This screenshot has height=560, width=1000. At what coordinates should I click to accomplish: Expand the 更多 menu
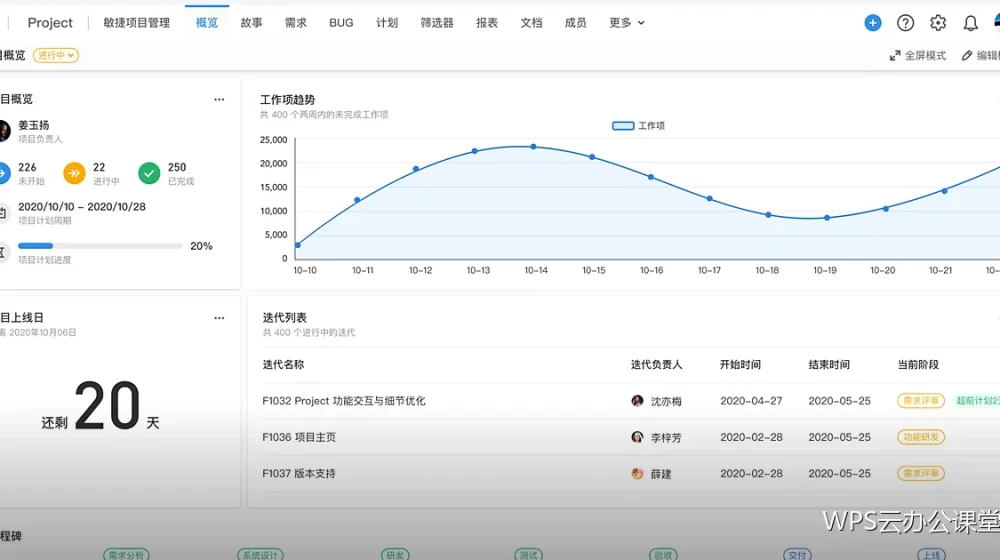click(626, 23)
